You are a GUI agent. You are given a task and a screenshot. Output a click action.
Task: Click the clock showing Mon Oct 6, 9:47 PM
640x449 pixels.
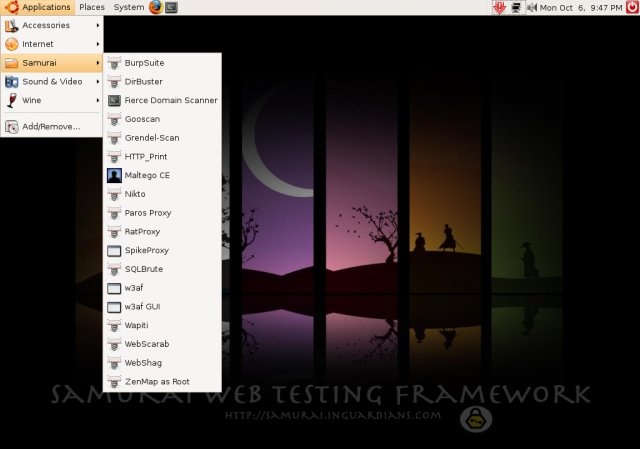click(x=581, y=7)
